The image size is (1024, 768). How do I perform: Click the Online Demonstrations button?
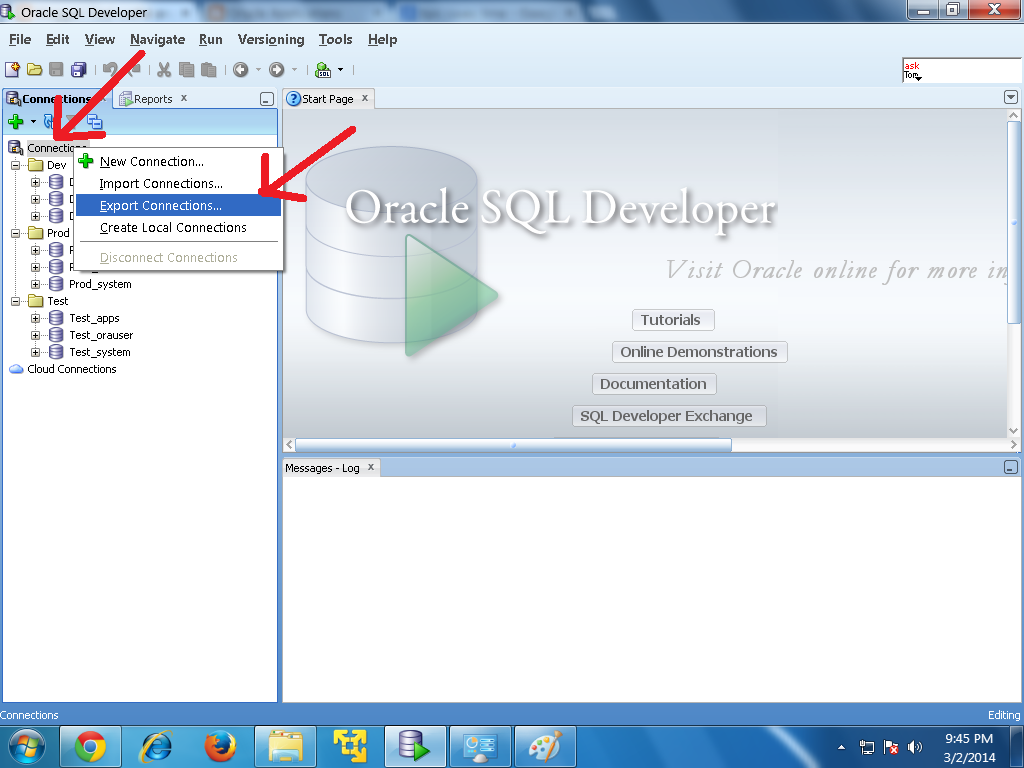point(699,352)
